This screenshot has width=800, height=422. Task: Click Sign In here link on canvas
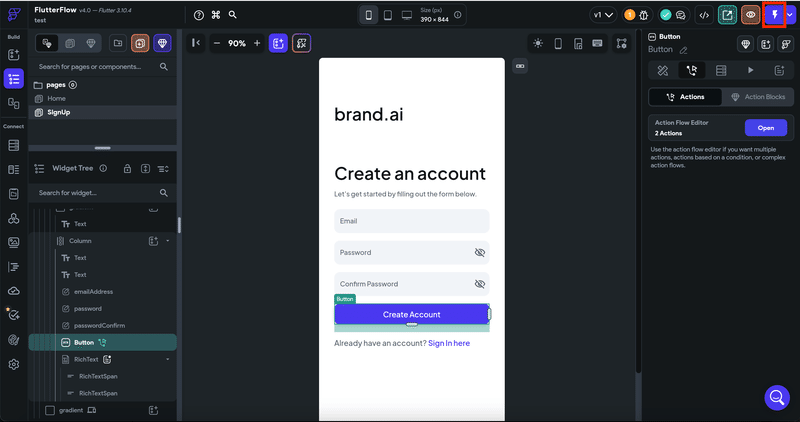point(449,343)
